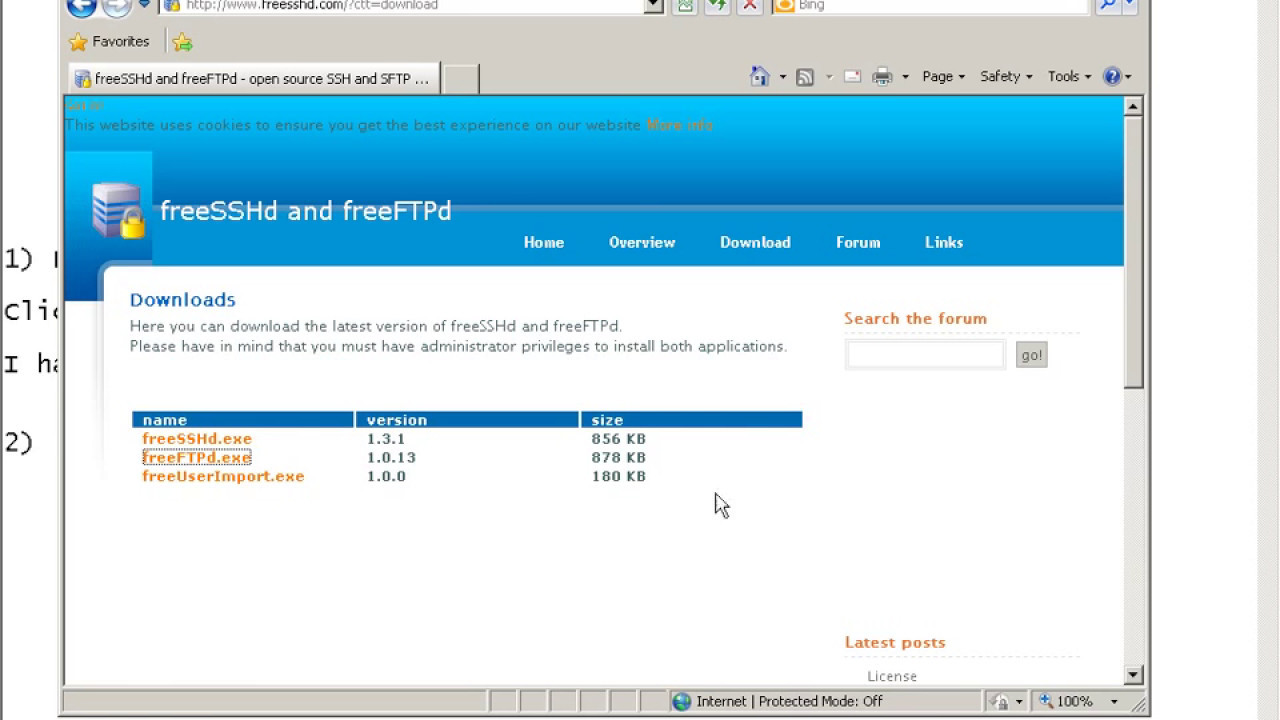
Task: Download freeSSHd.exe
Action: [197, 439]
